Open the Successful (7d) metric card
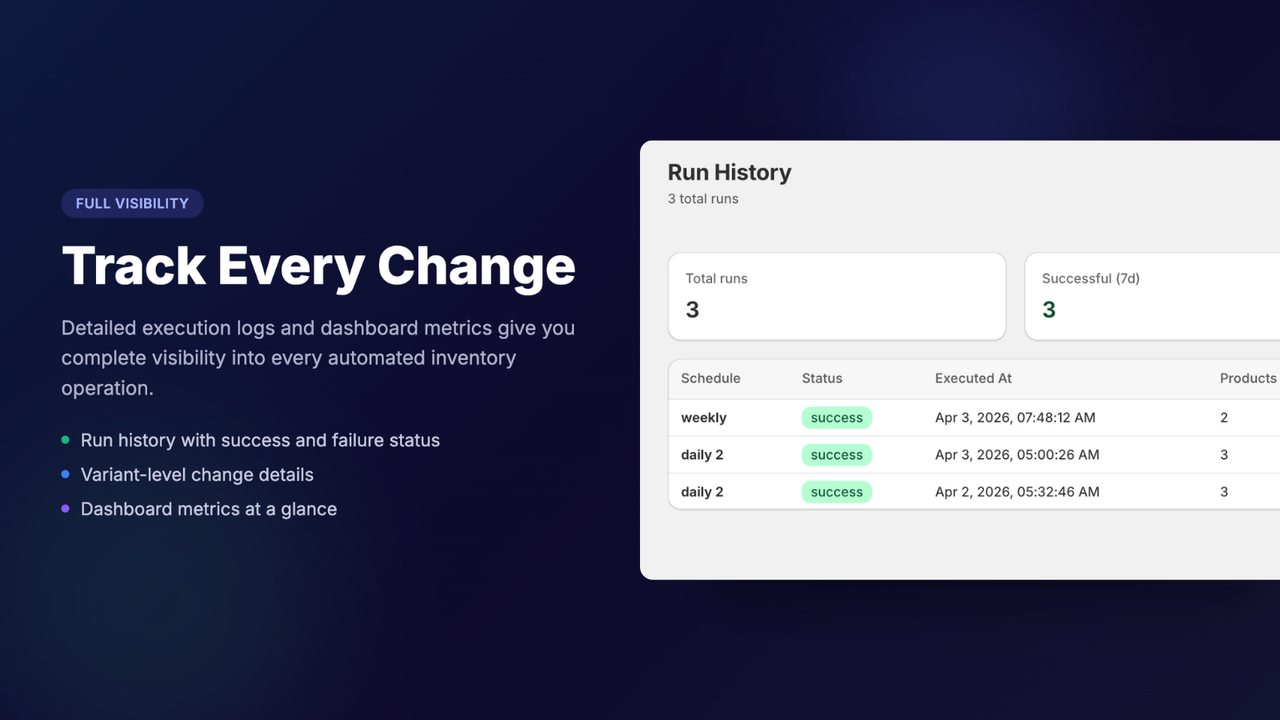Image resolution: width=1280 pixels, height=720 pixels. [1152, 296]
